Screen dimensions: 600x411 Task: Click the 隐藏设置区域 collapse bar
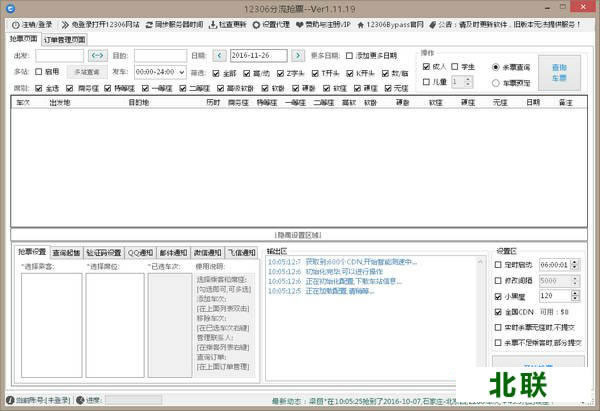(x=300, y=234)
